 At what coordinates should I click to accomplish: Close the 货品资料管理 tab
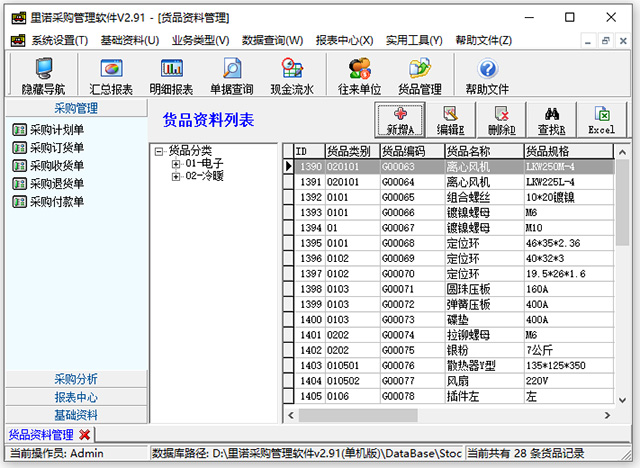click(x=85, y=434)
